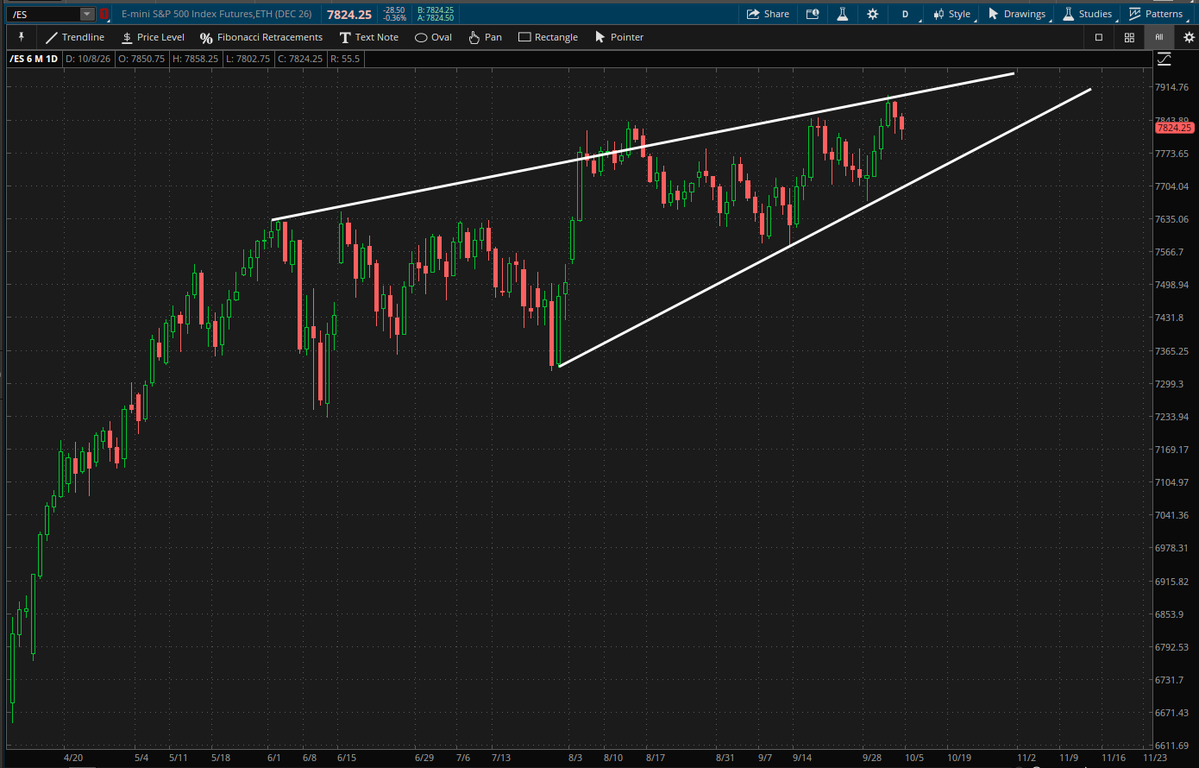Click the 6/1 date axis label

point(274,758)
